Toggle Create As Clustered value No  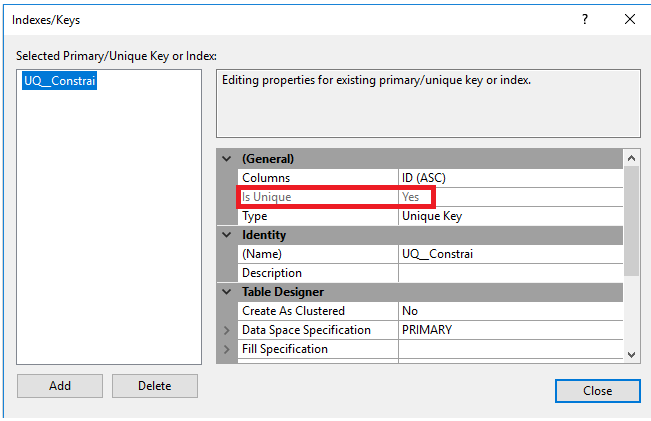(x=508, y=311)
